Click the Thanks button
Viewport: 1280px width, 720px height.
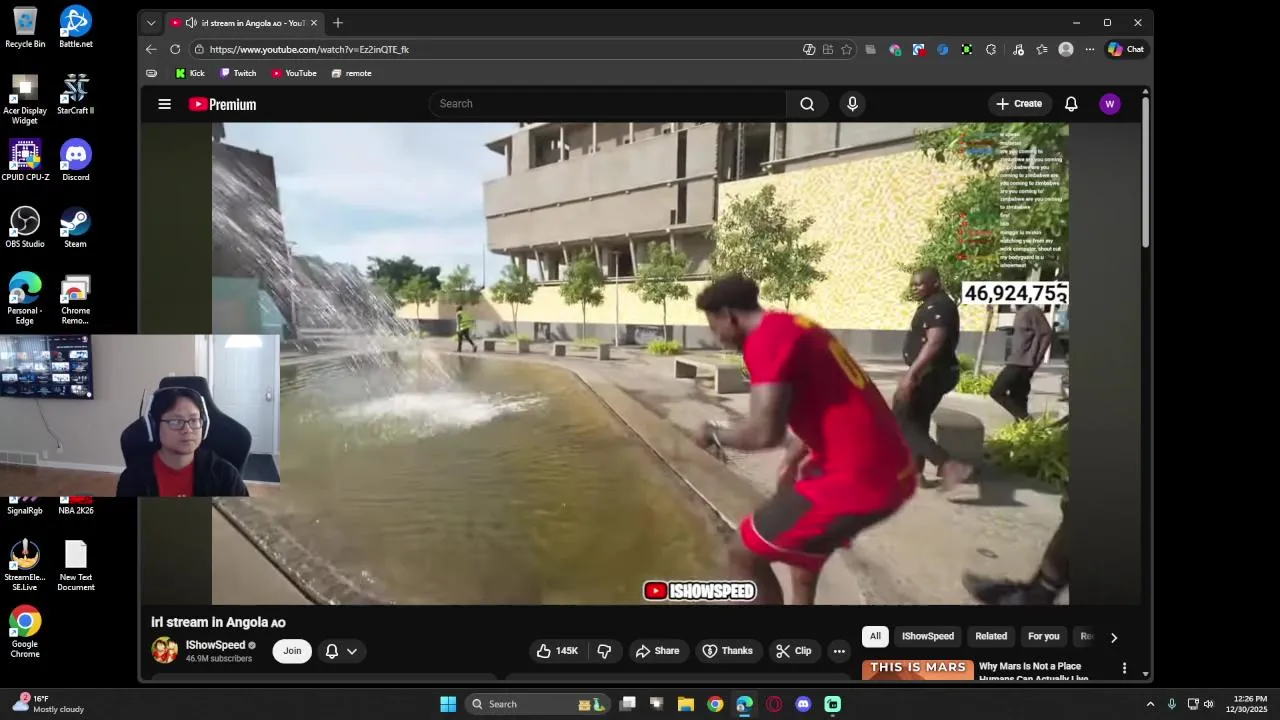[x=727, y=651]
